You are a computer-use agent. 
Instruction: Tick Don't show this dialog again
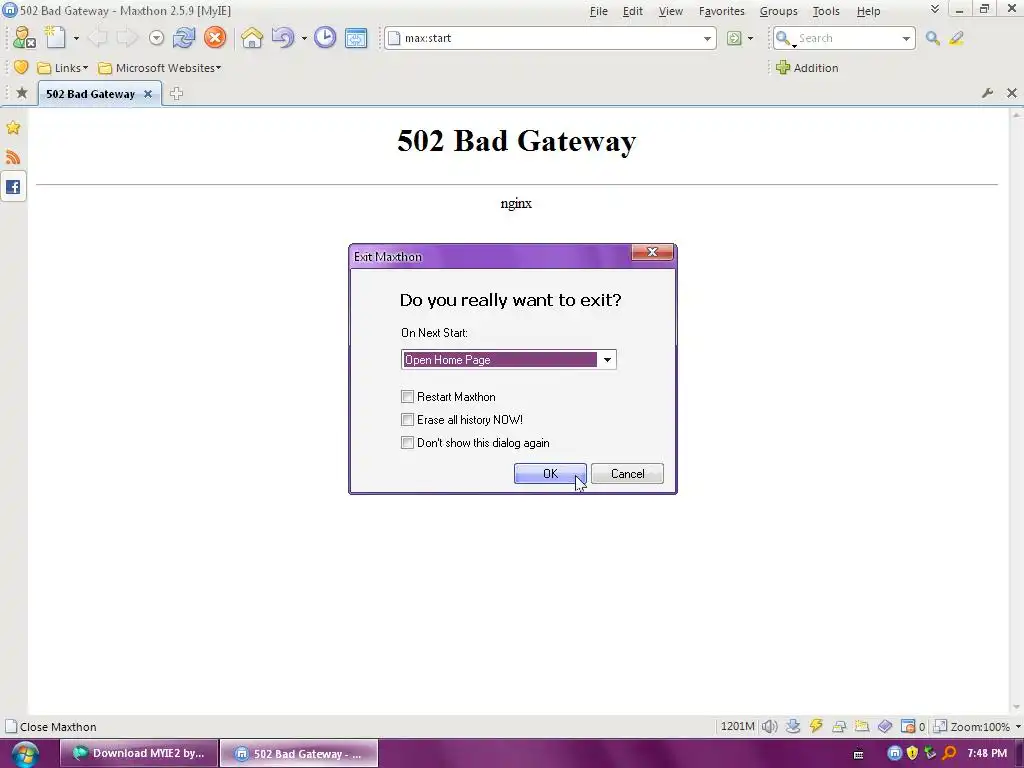[x=408, y=443]
